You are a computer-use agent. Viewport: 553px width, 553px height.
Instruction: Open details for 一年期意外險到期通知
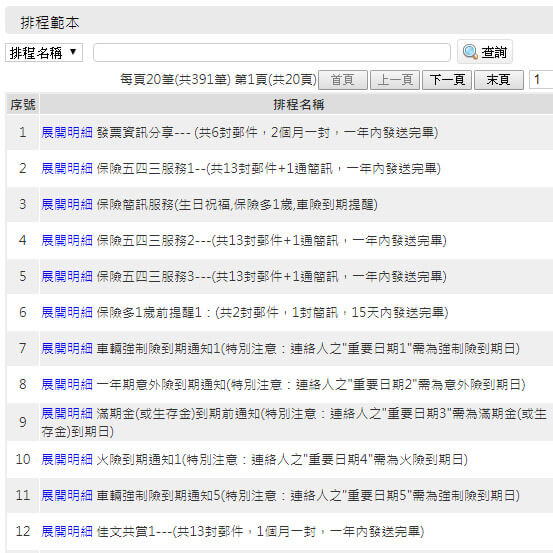[x=67, y=384]
